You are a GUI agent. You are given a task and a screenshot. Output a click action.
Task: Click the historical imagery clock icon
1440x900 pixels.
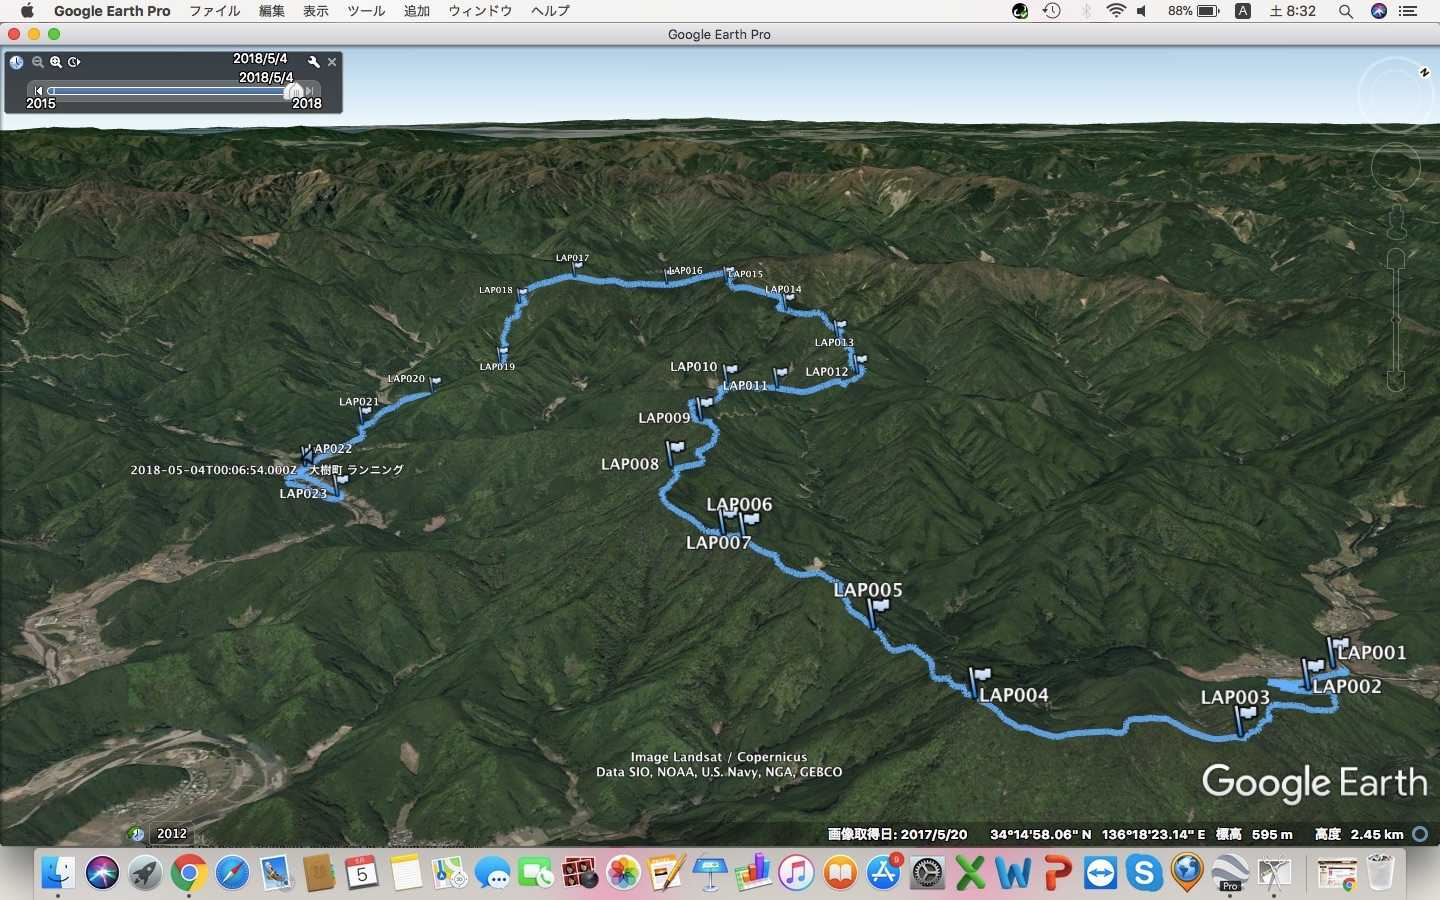pyautogui.click(x=16, y=62)
